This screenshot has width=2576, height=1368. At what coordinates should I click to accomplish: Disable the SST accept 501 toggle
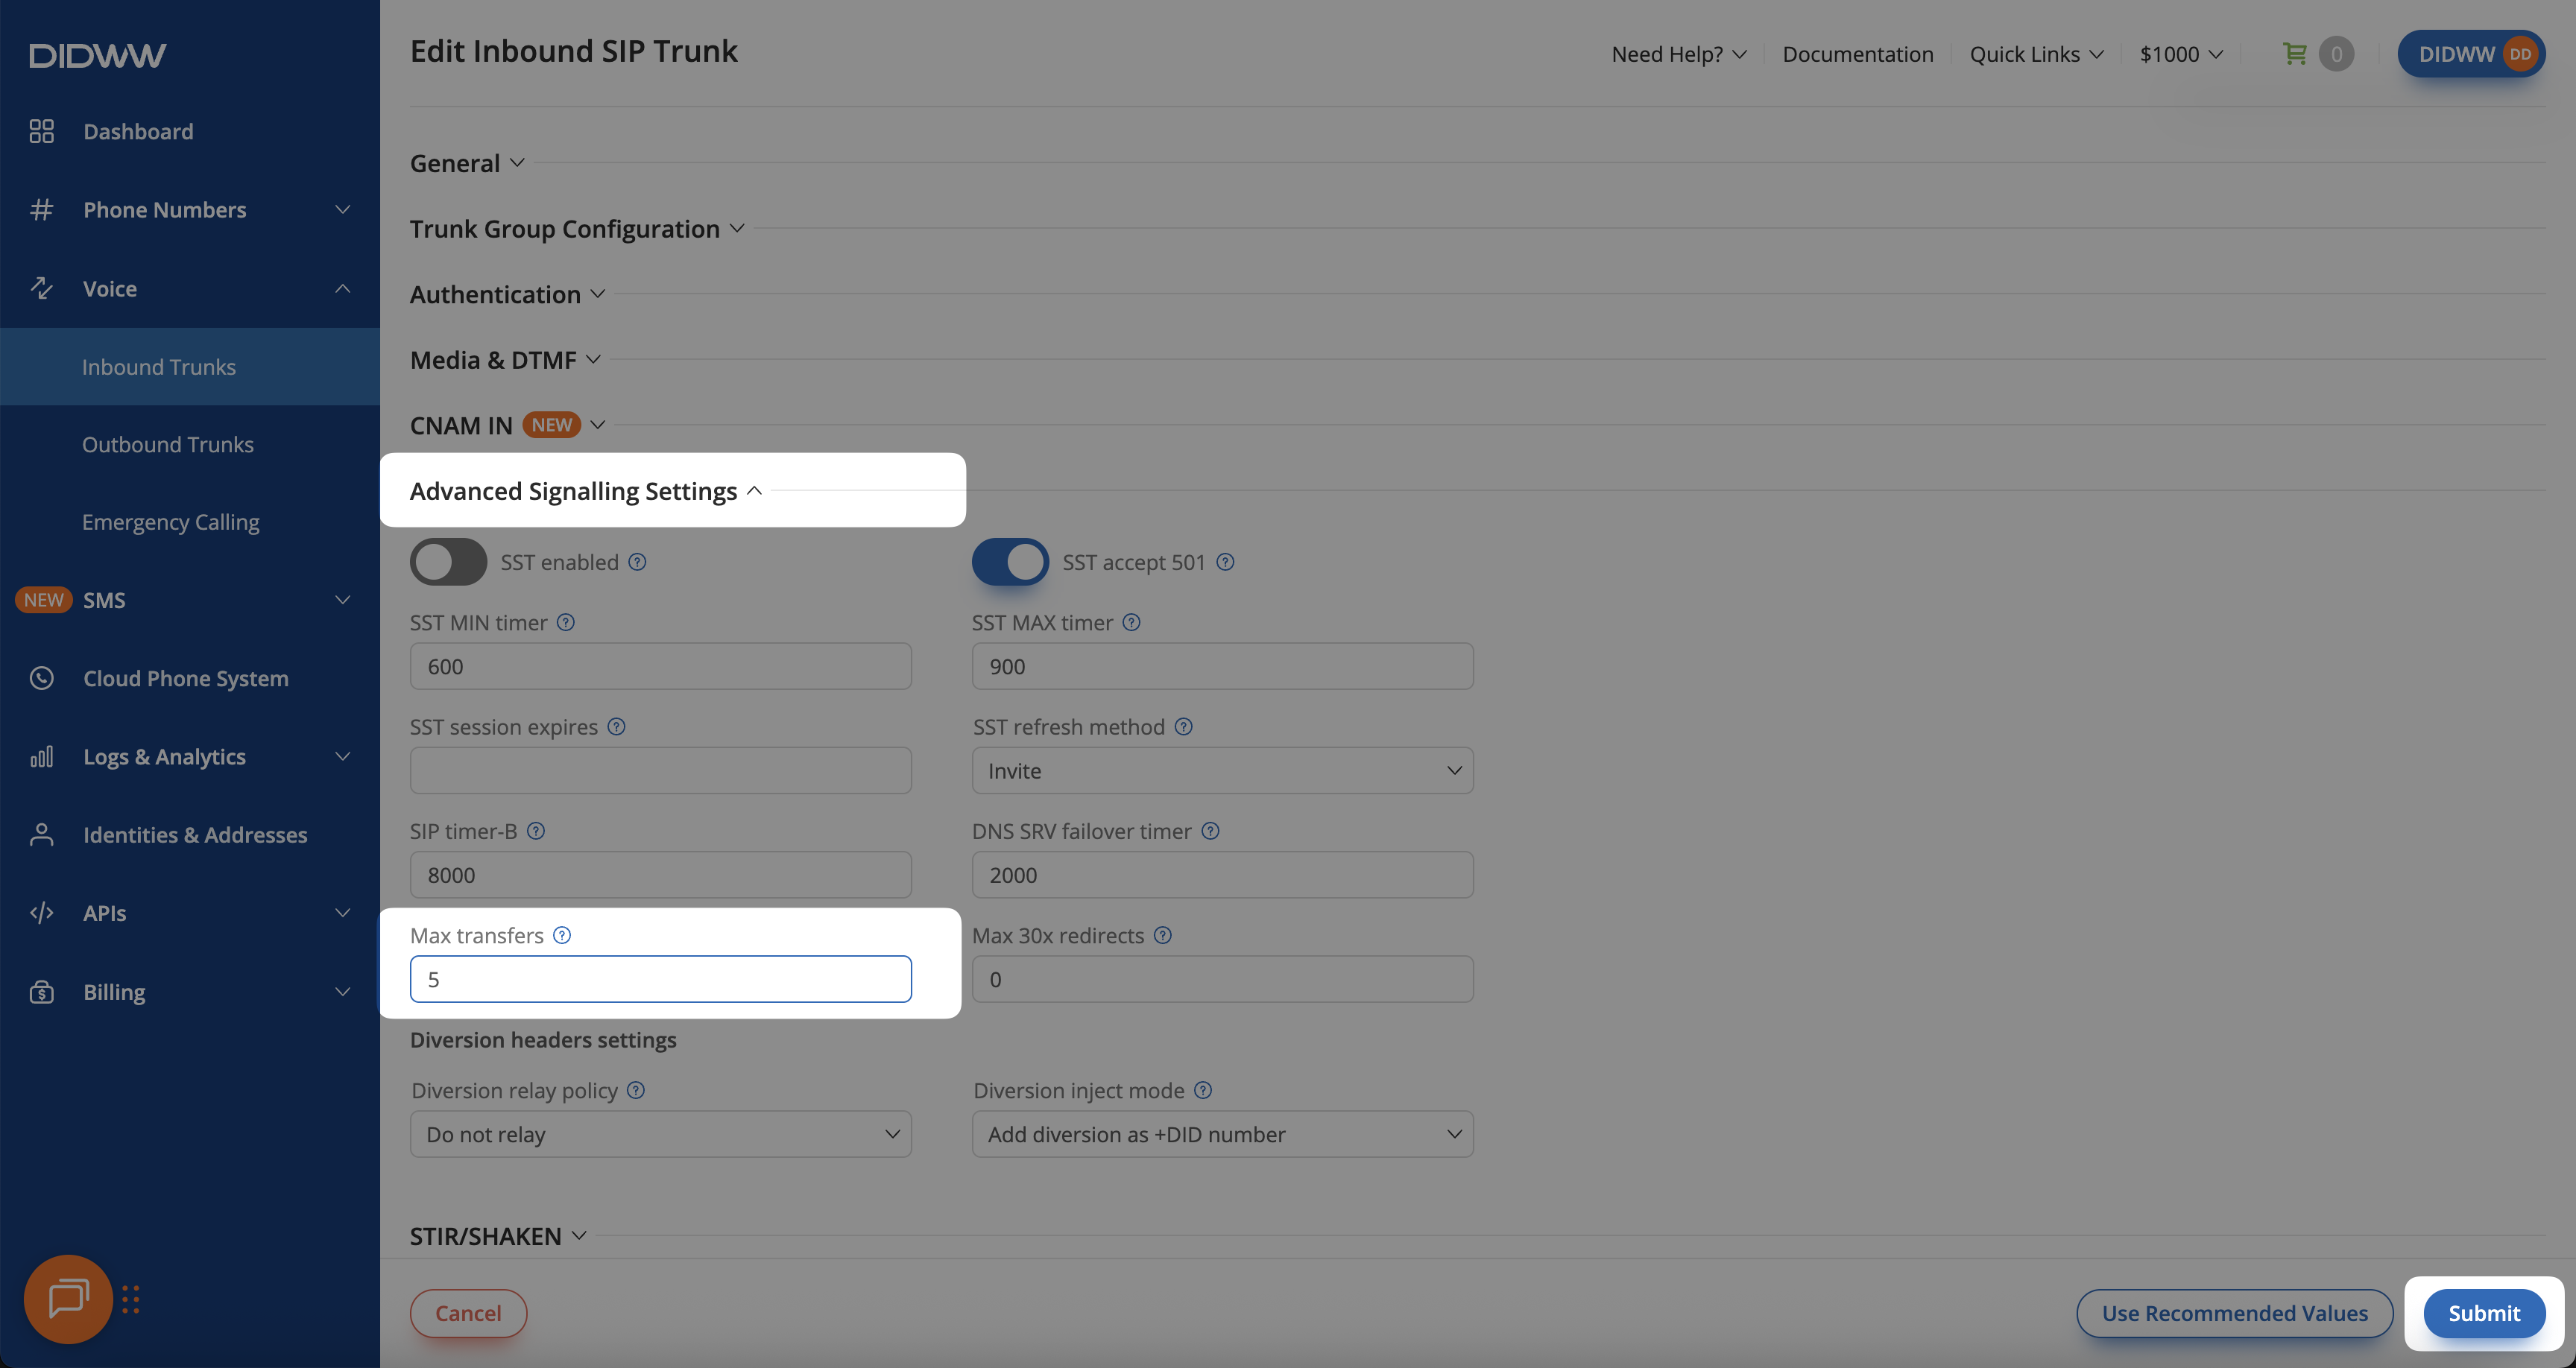[1010, 562]
